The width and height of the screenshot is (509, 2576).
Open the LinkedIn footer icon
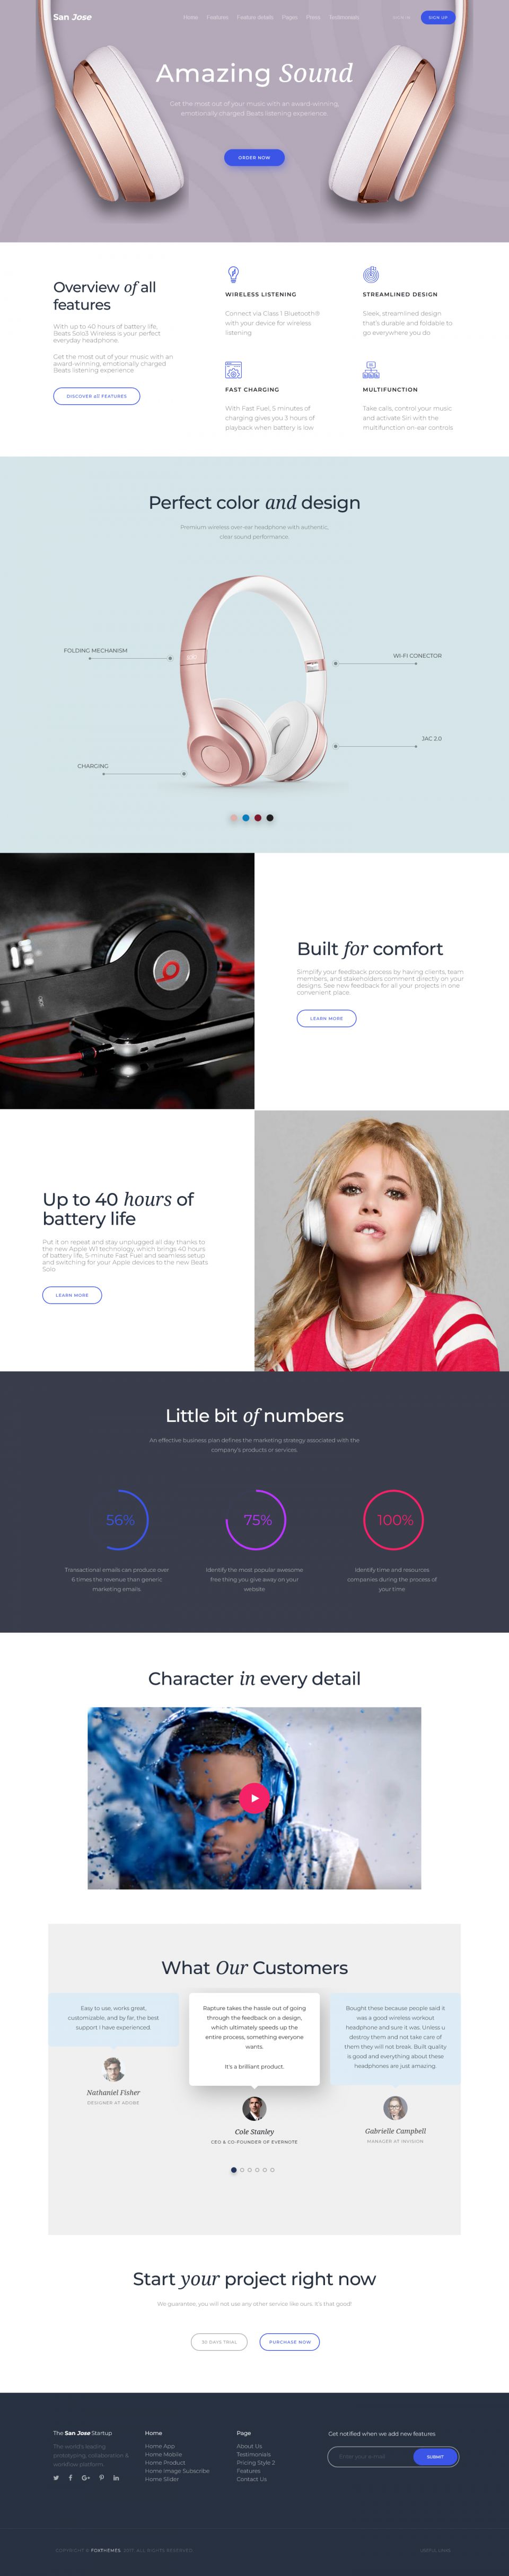pos(116,2478)
